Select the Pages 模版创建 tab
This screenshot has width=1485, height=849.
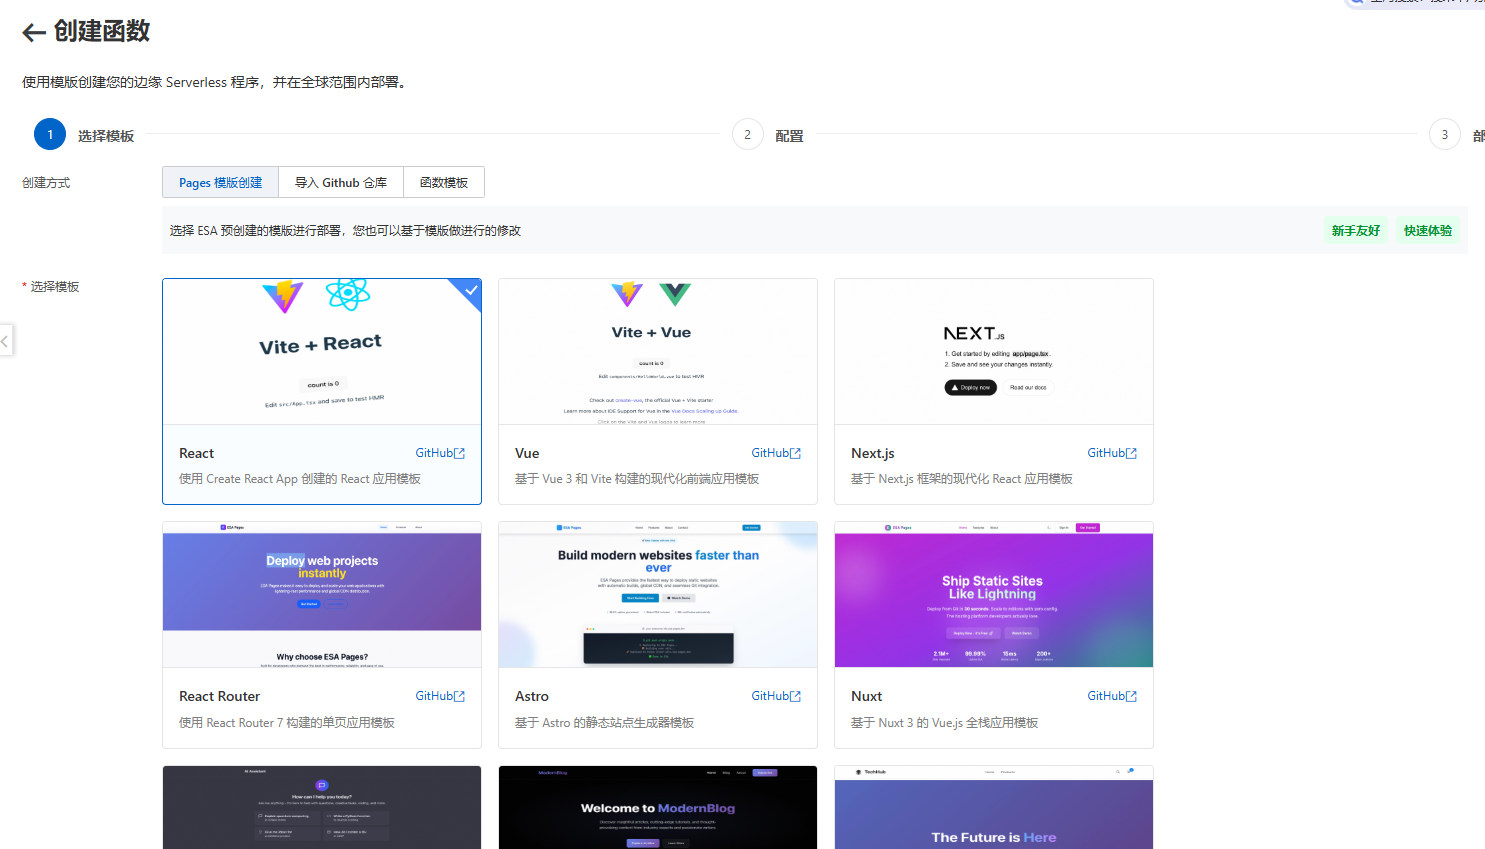click(220, 183)
